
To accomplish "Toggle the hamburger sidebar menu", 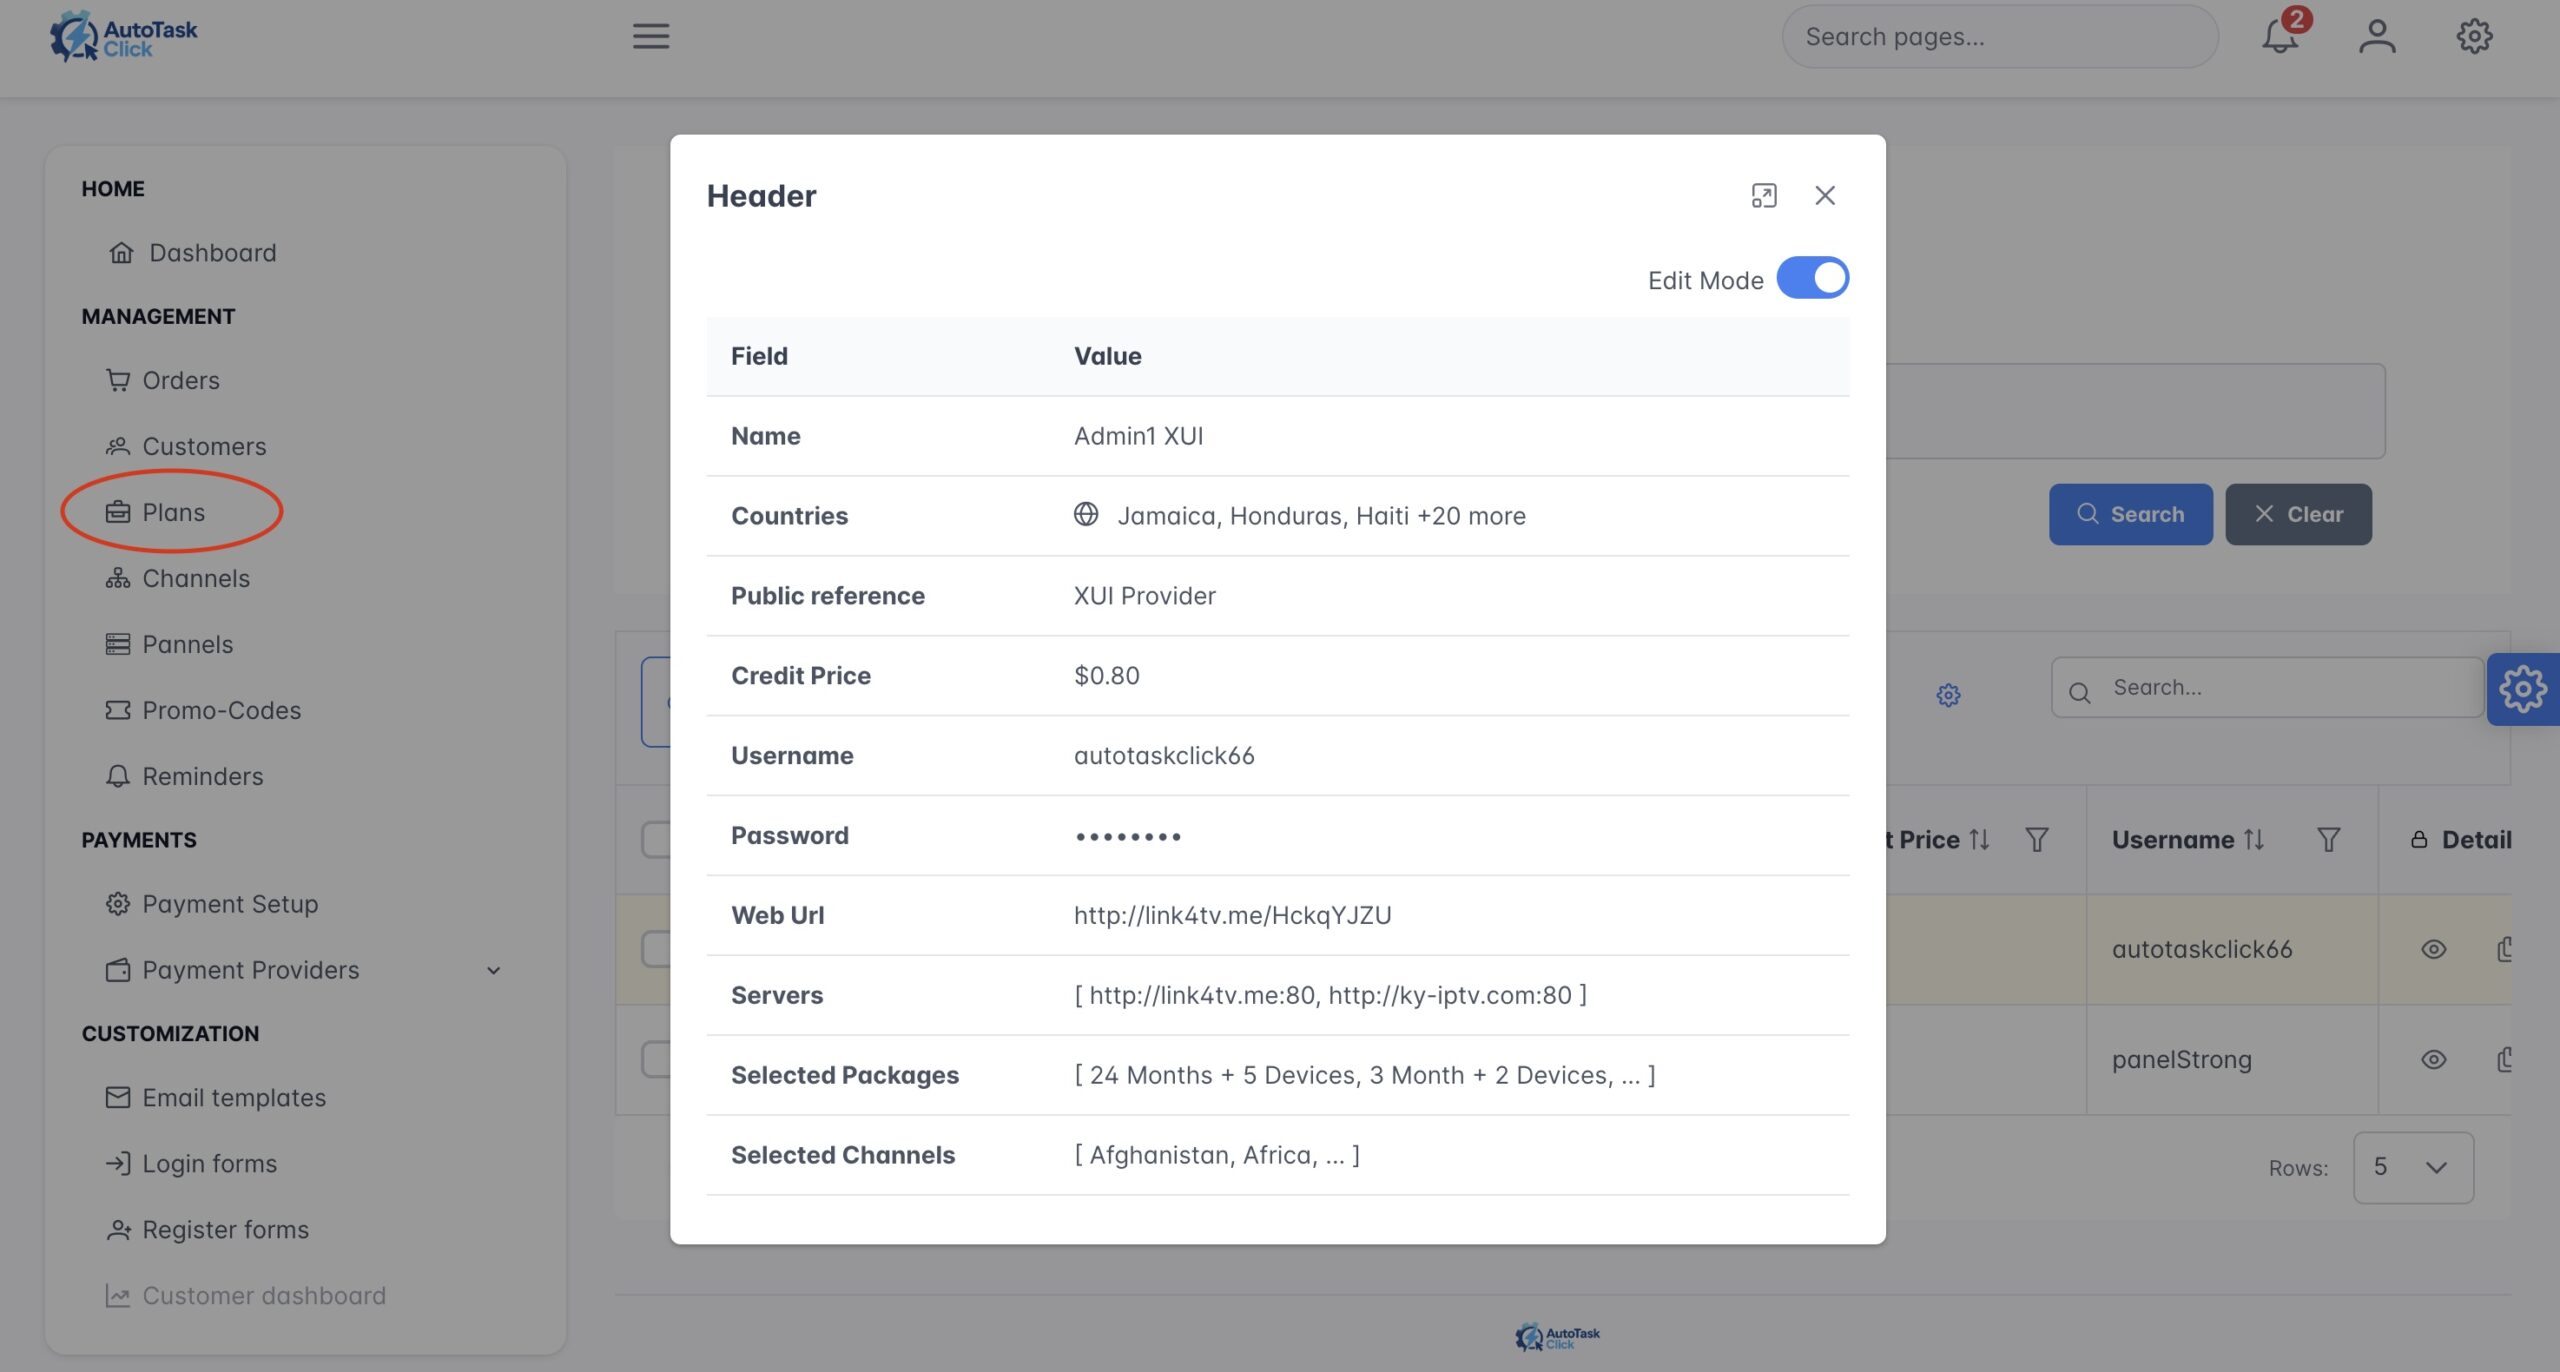I will pyautogui.click(x=651, y=37).
